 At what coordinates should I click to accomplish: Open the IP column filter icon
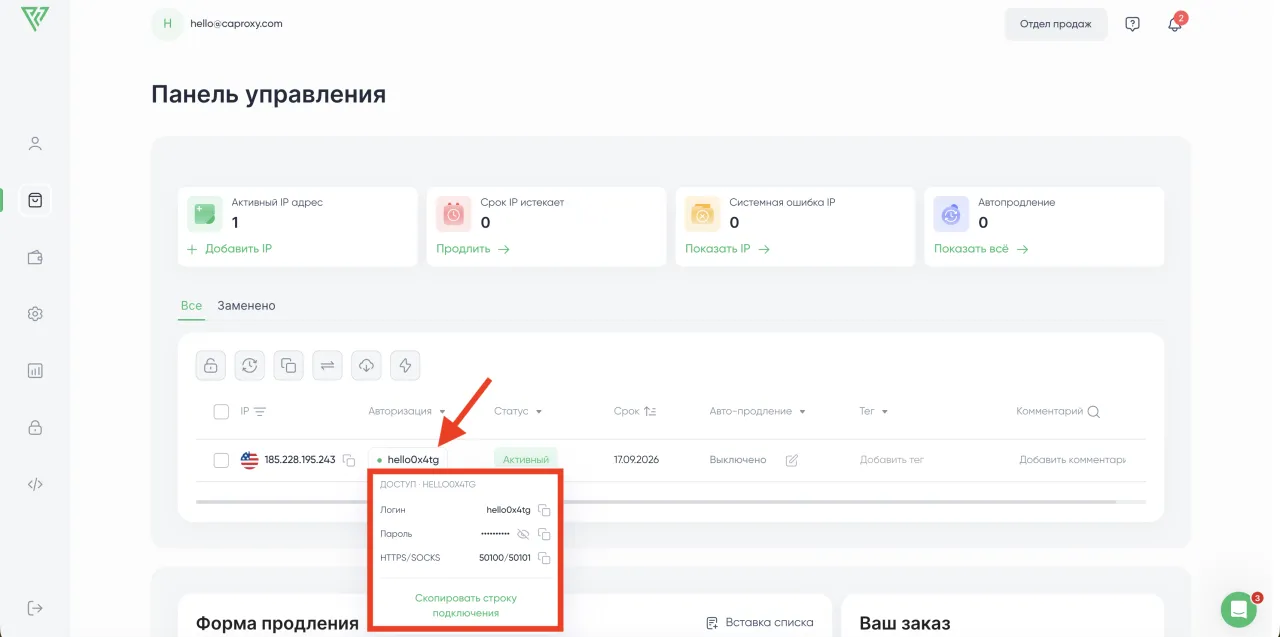click(x=260, y=411)
